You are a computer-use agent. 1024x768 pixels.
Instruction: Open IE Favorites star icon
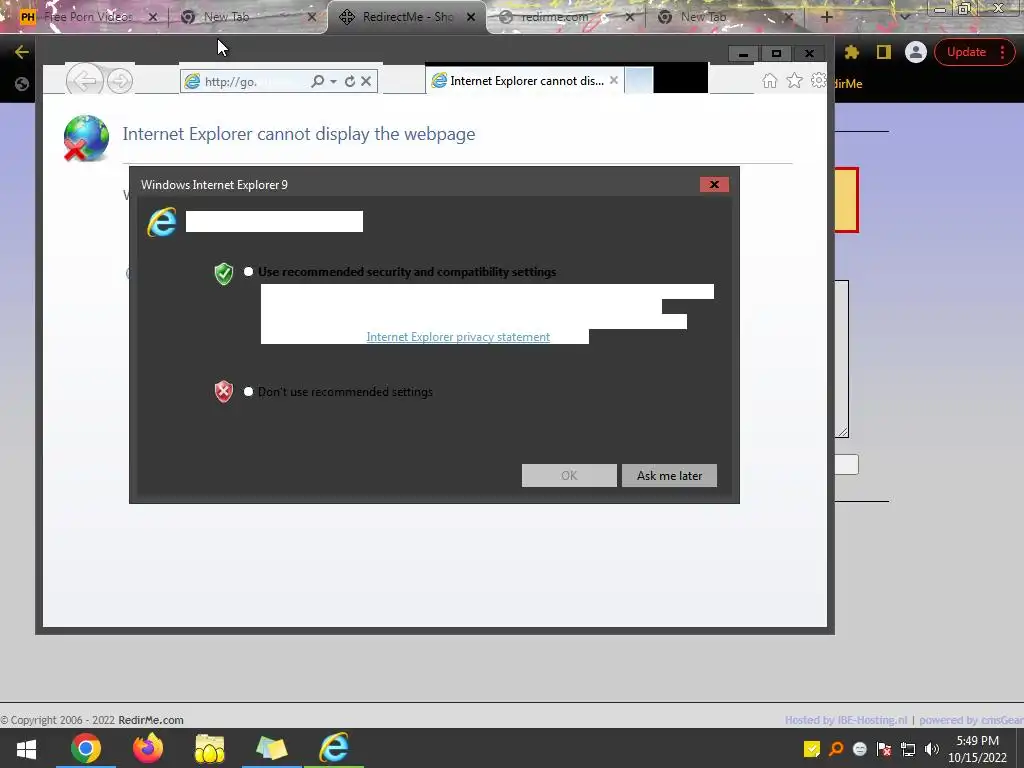pyautogui.click(x=794, y=80)
